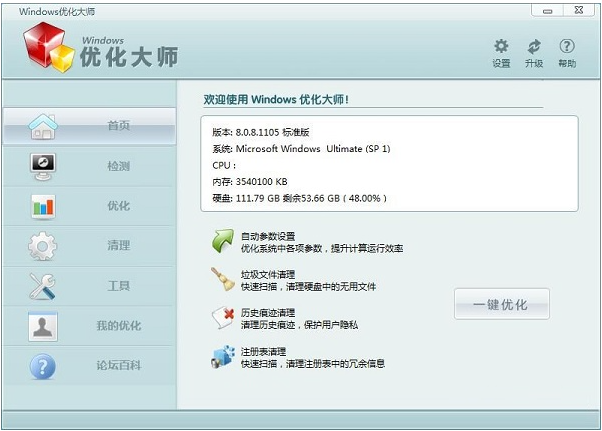Switch to the 清理 sidebar tab
Screen dimensions: 602x431
coord(118,246)
